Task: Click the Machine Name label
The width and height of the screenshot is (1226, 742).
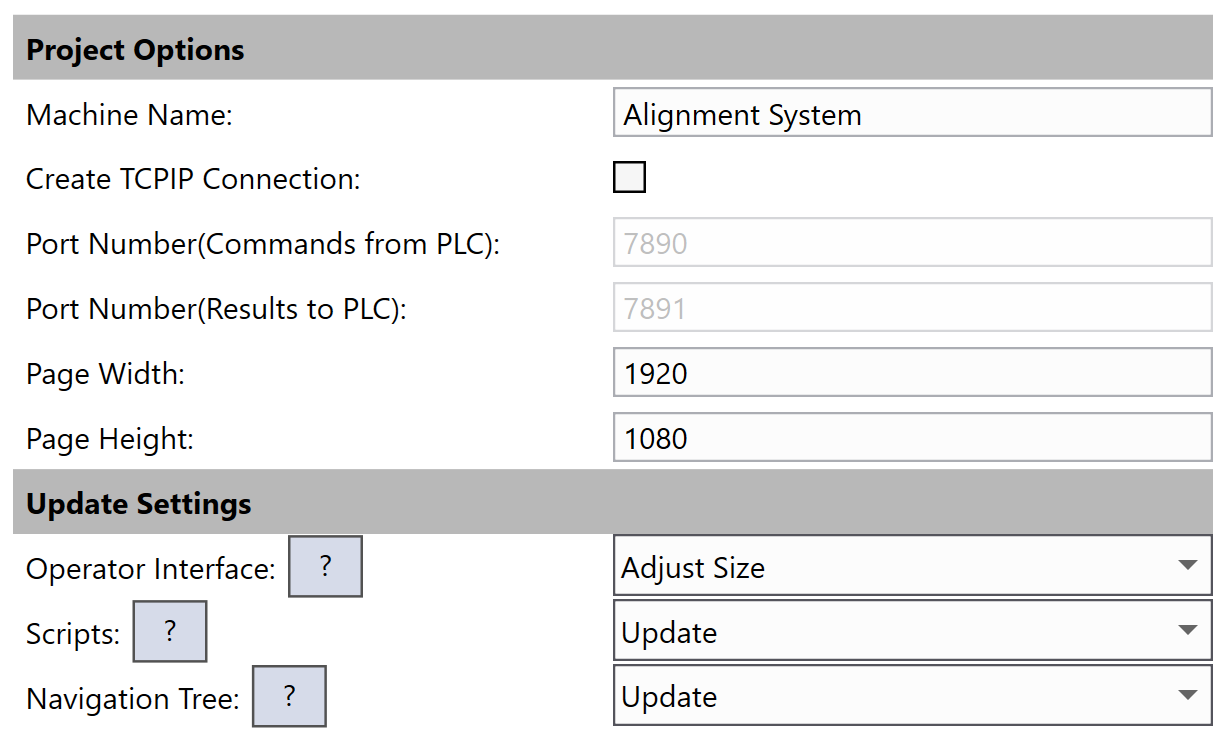Action: tap(129, 115)
